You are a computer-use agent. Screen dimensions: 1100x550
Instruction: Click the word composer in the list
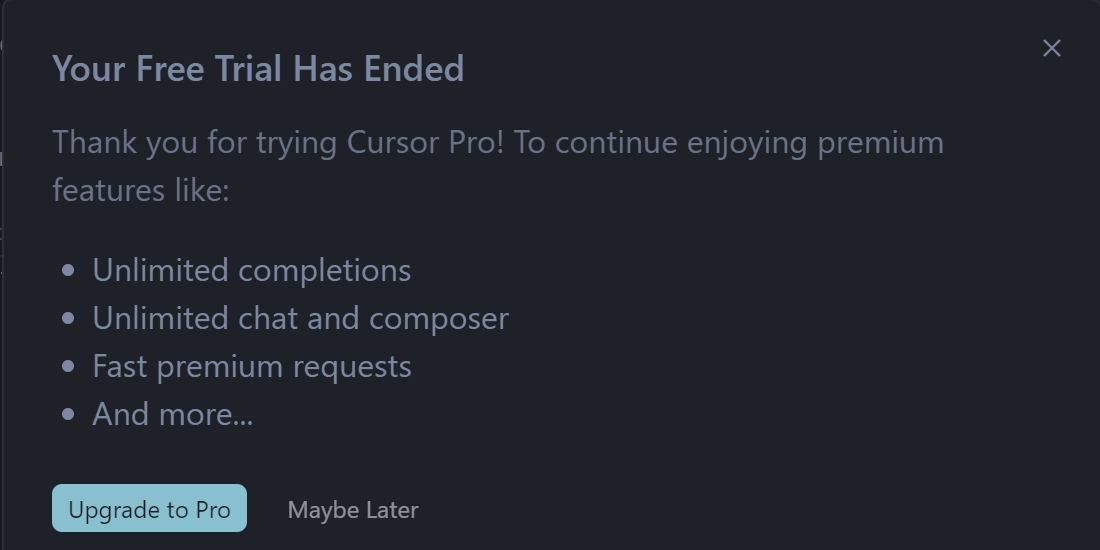coord(439,320)
